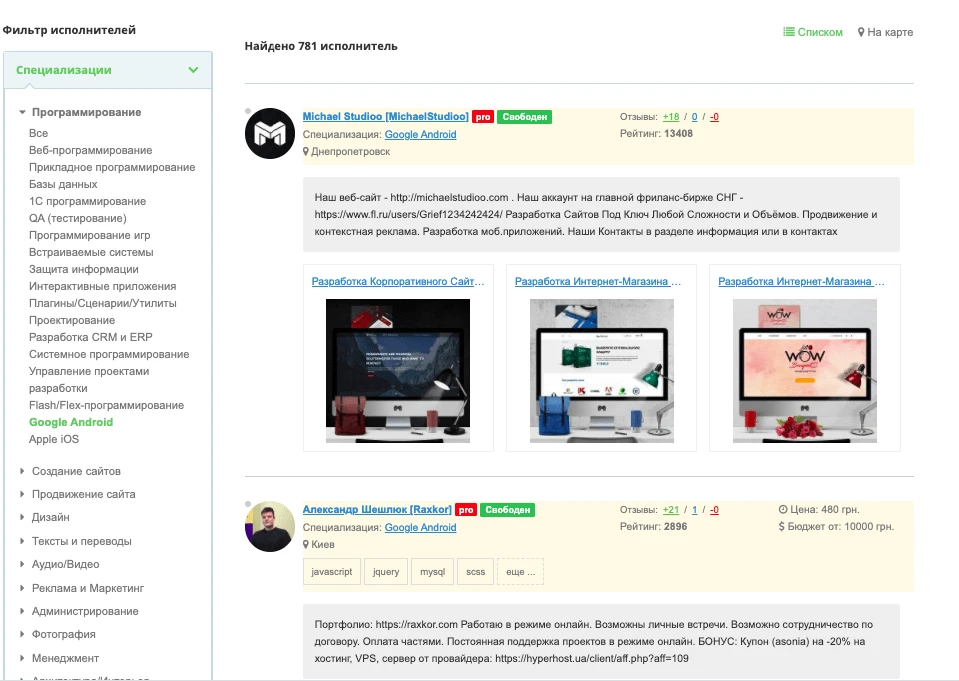This screenshot has height=681, width=959.
Task: Click pro badge next to Александр Шешлюк
Action: click(466, 510)
